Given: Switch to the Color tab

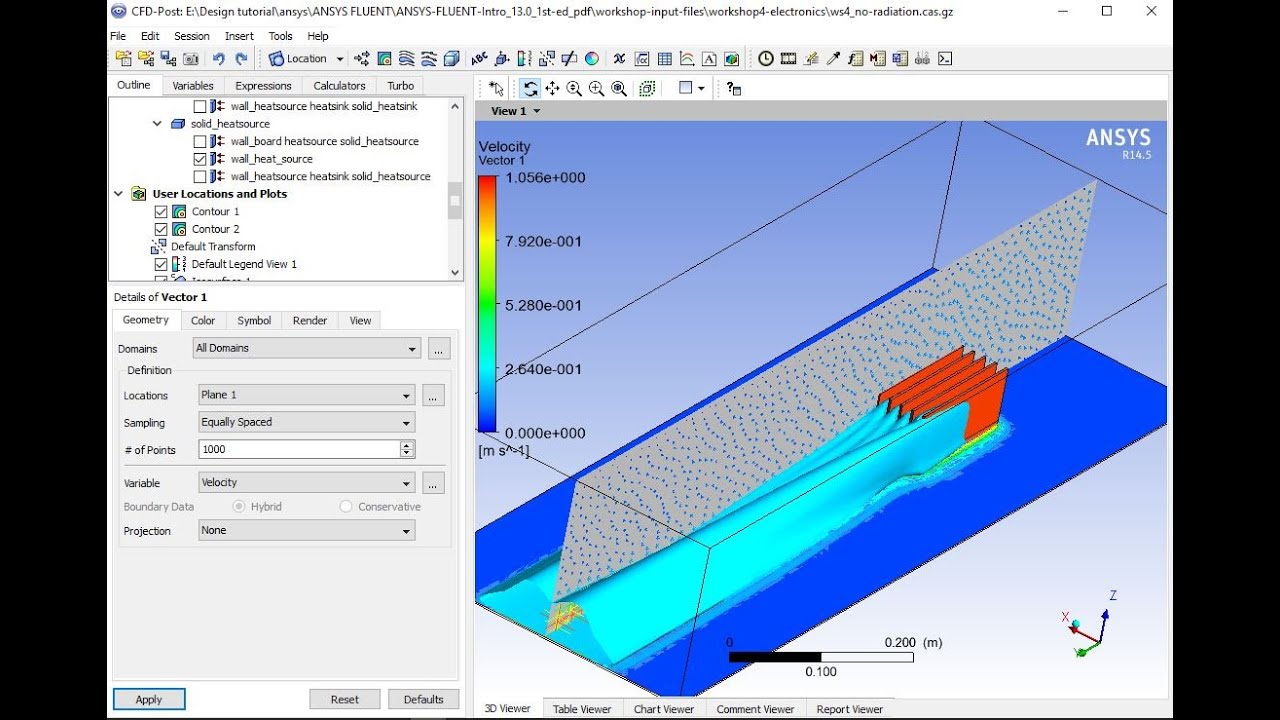Looking at the screenshot, I should click(203, 321).
